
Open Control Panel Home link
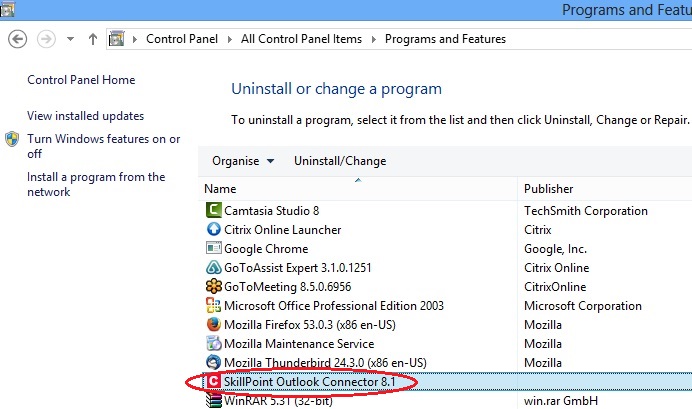[x=81, y=80]
